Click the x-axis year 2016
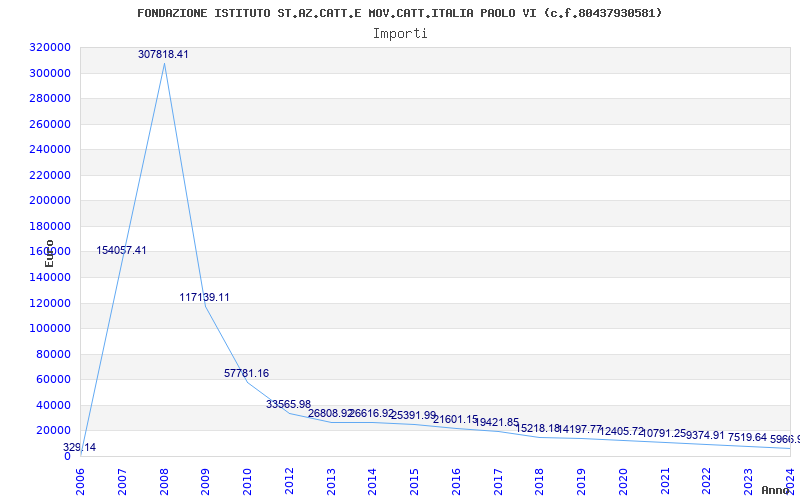Image resolution: width=800 pixels, height=500 pixels. click(x=456, y=481)
